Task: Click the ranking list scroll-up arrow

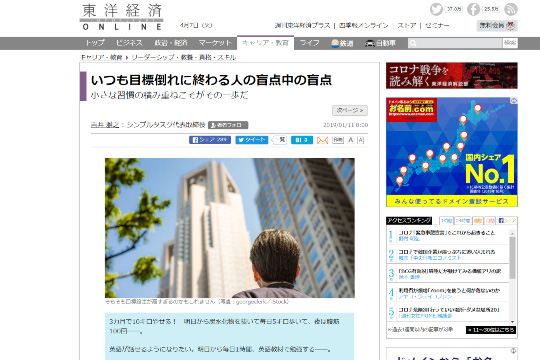Action: click(512, 234)
